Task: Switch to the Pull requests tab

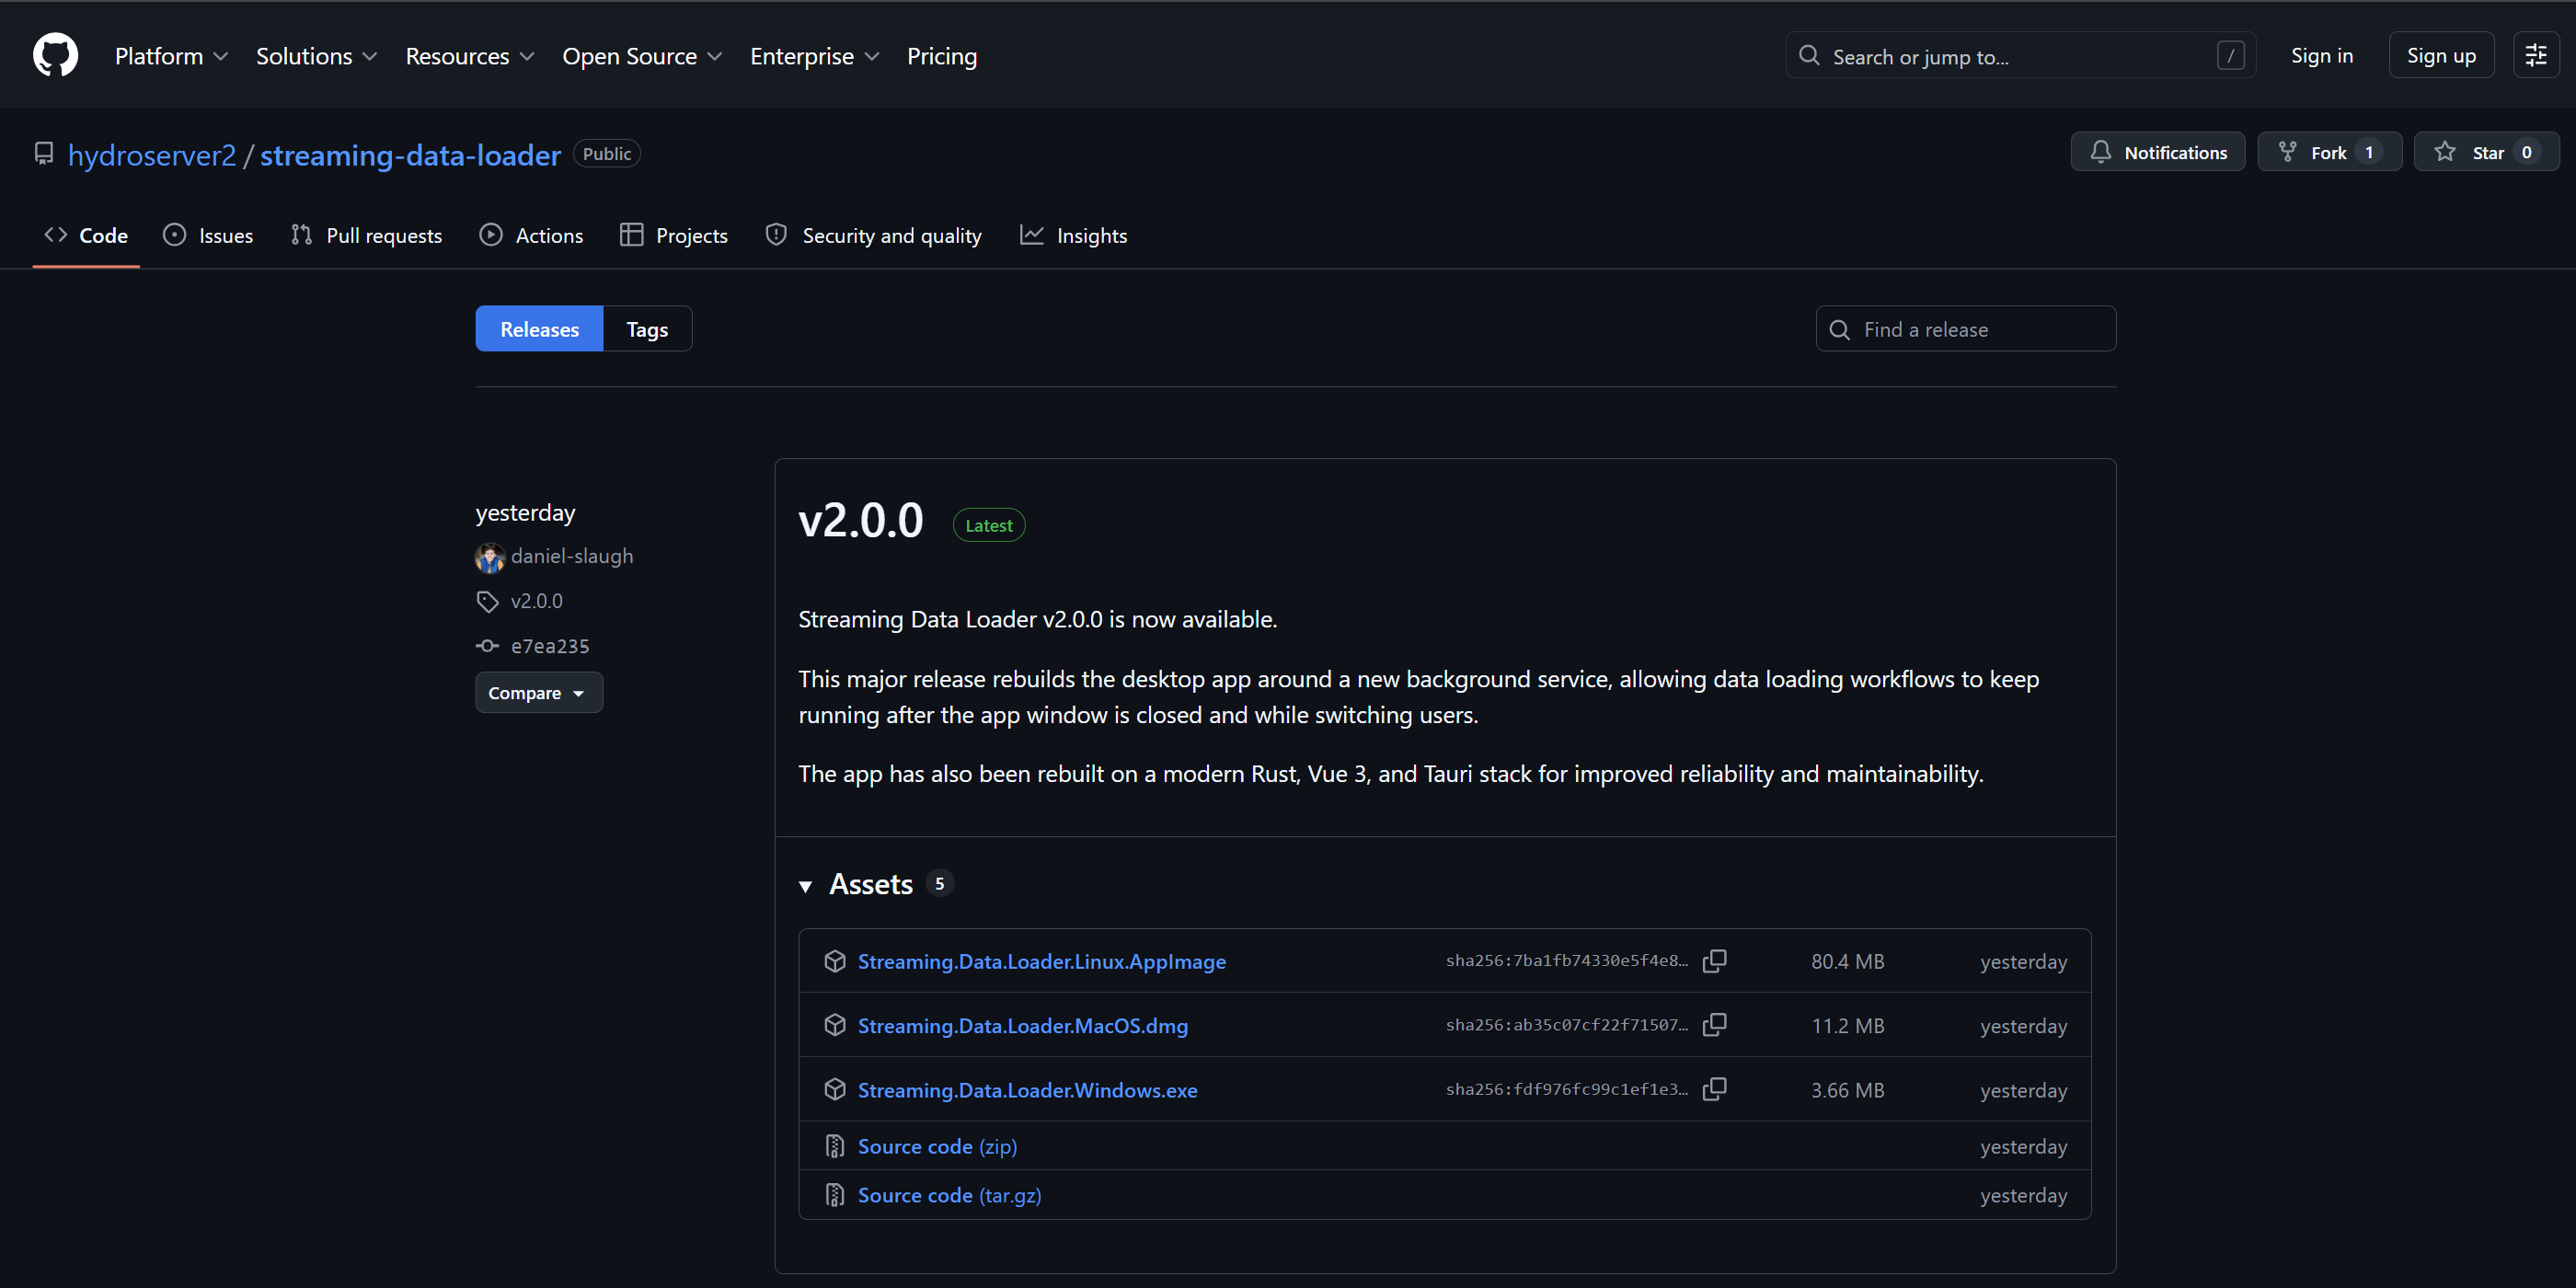Action: coord(366,235)
